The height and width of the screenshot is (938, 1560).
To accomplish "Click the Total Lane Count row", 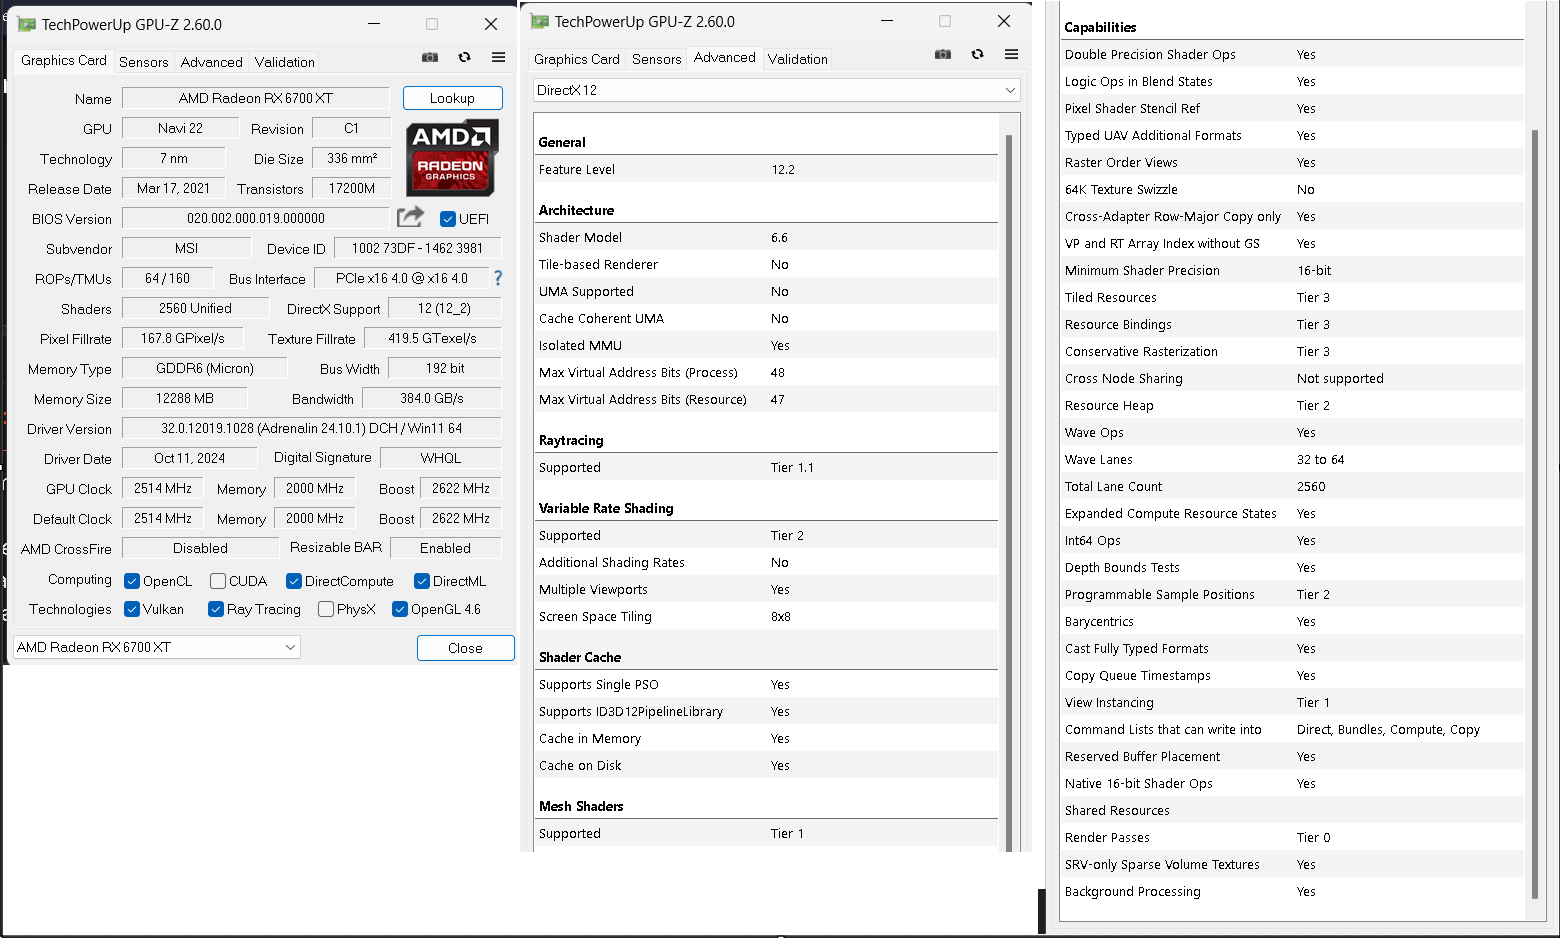I will (1292, 486).
